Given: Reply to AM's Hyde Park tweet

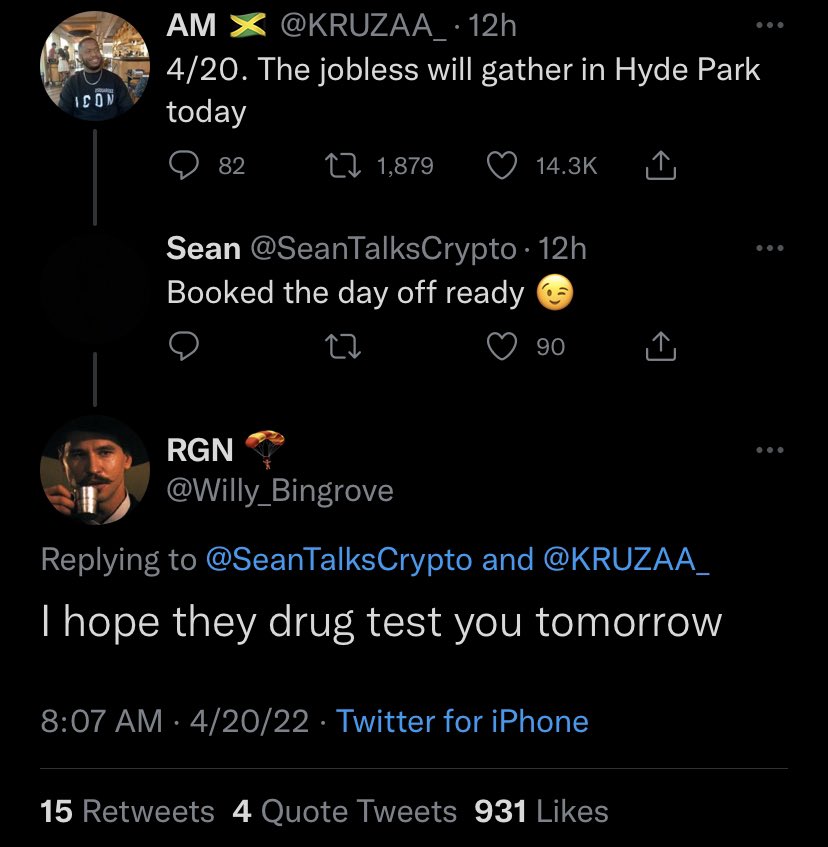Looking at the screenshot, I should tap(184, 165).
